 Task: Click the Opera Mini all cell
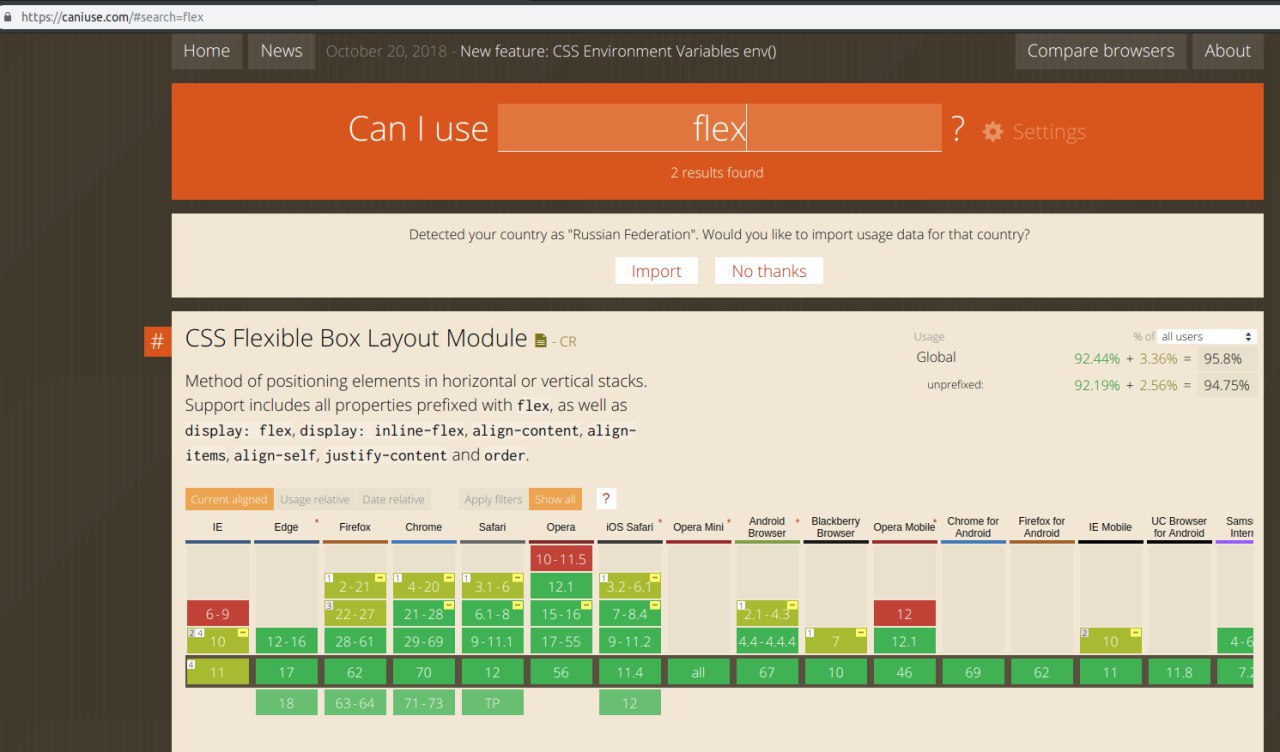coord(698,672)
